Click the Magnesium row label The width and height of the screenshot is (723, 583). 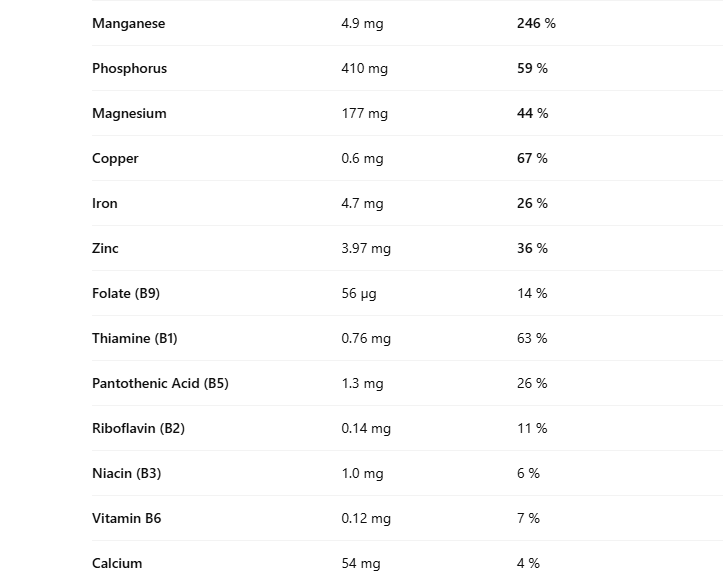pos(129,113)
